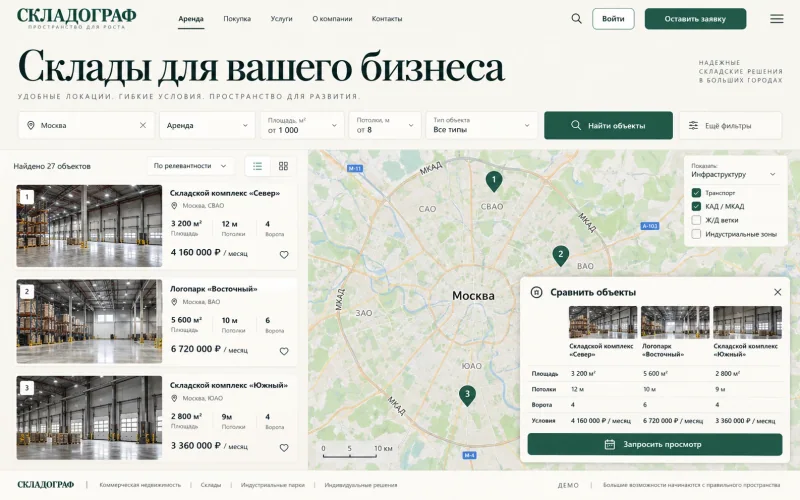Open the listing 3 warehouse photo
The width and height of the screenshot is (800, 500).
tap(89, 418)
